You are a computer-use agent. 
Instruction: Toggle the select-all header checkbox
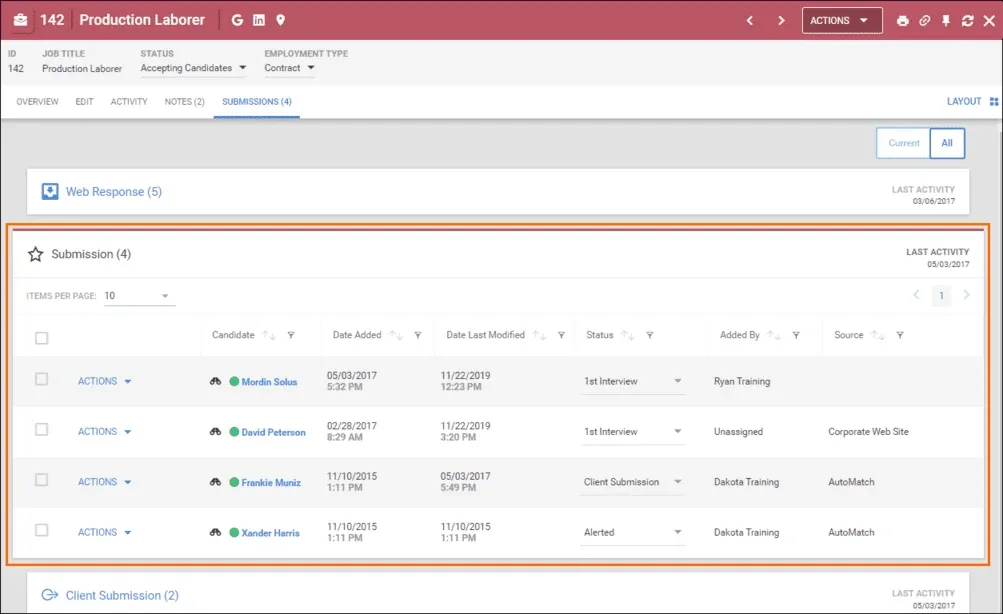(42, 338)
